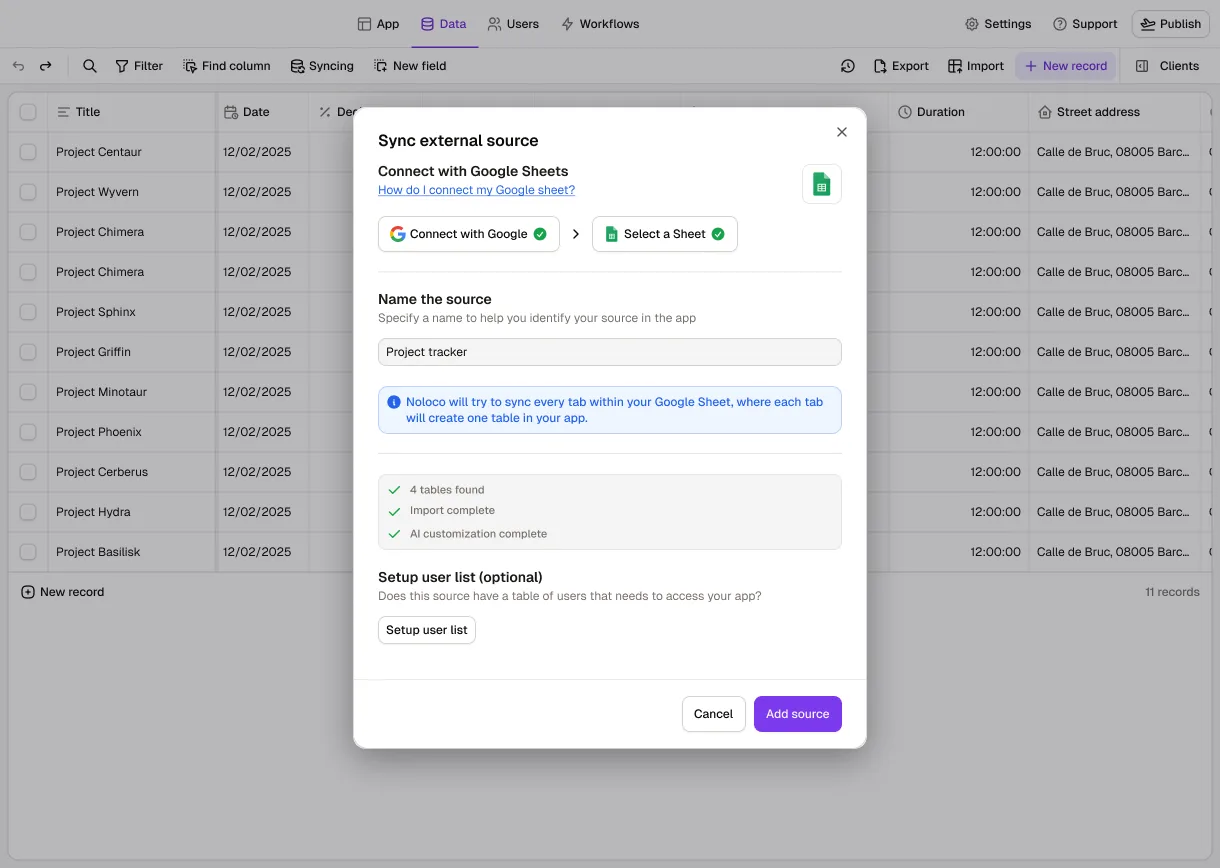Viewport: 1220px width, 868px height.
Task: Switch to the Data tab
Action: tap(443, 24)
